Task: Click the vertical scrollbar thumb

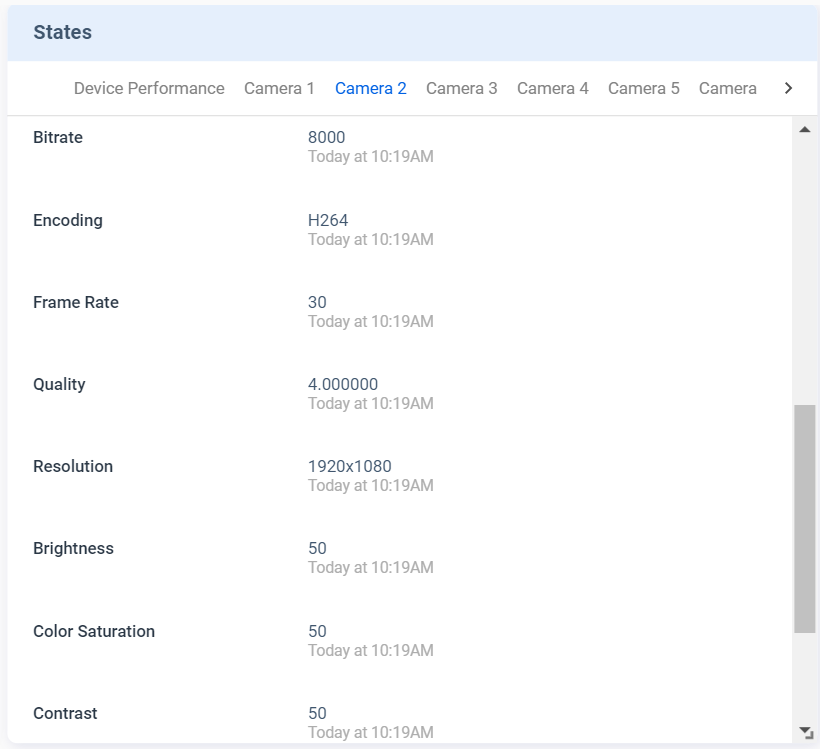Action: 805,518
